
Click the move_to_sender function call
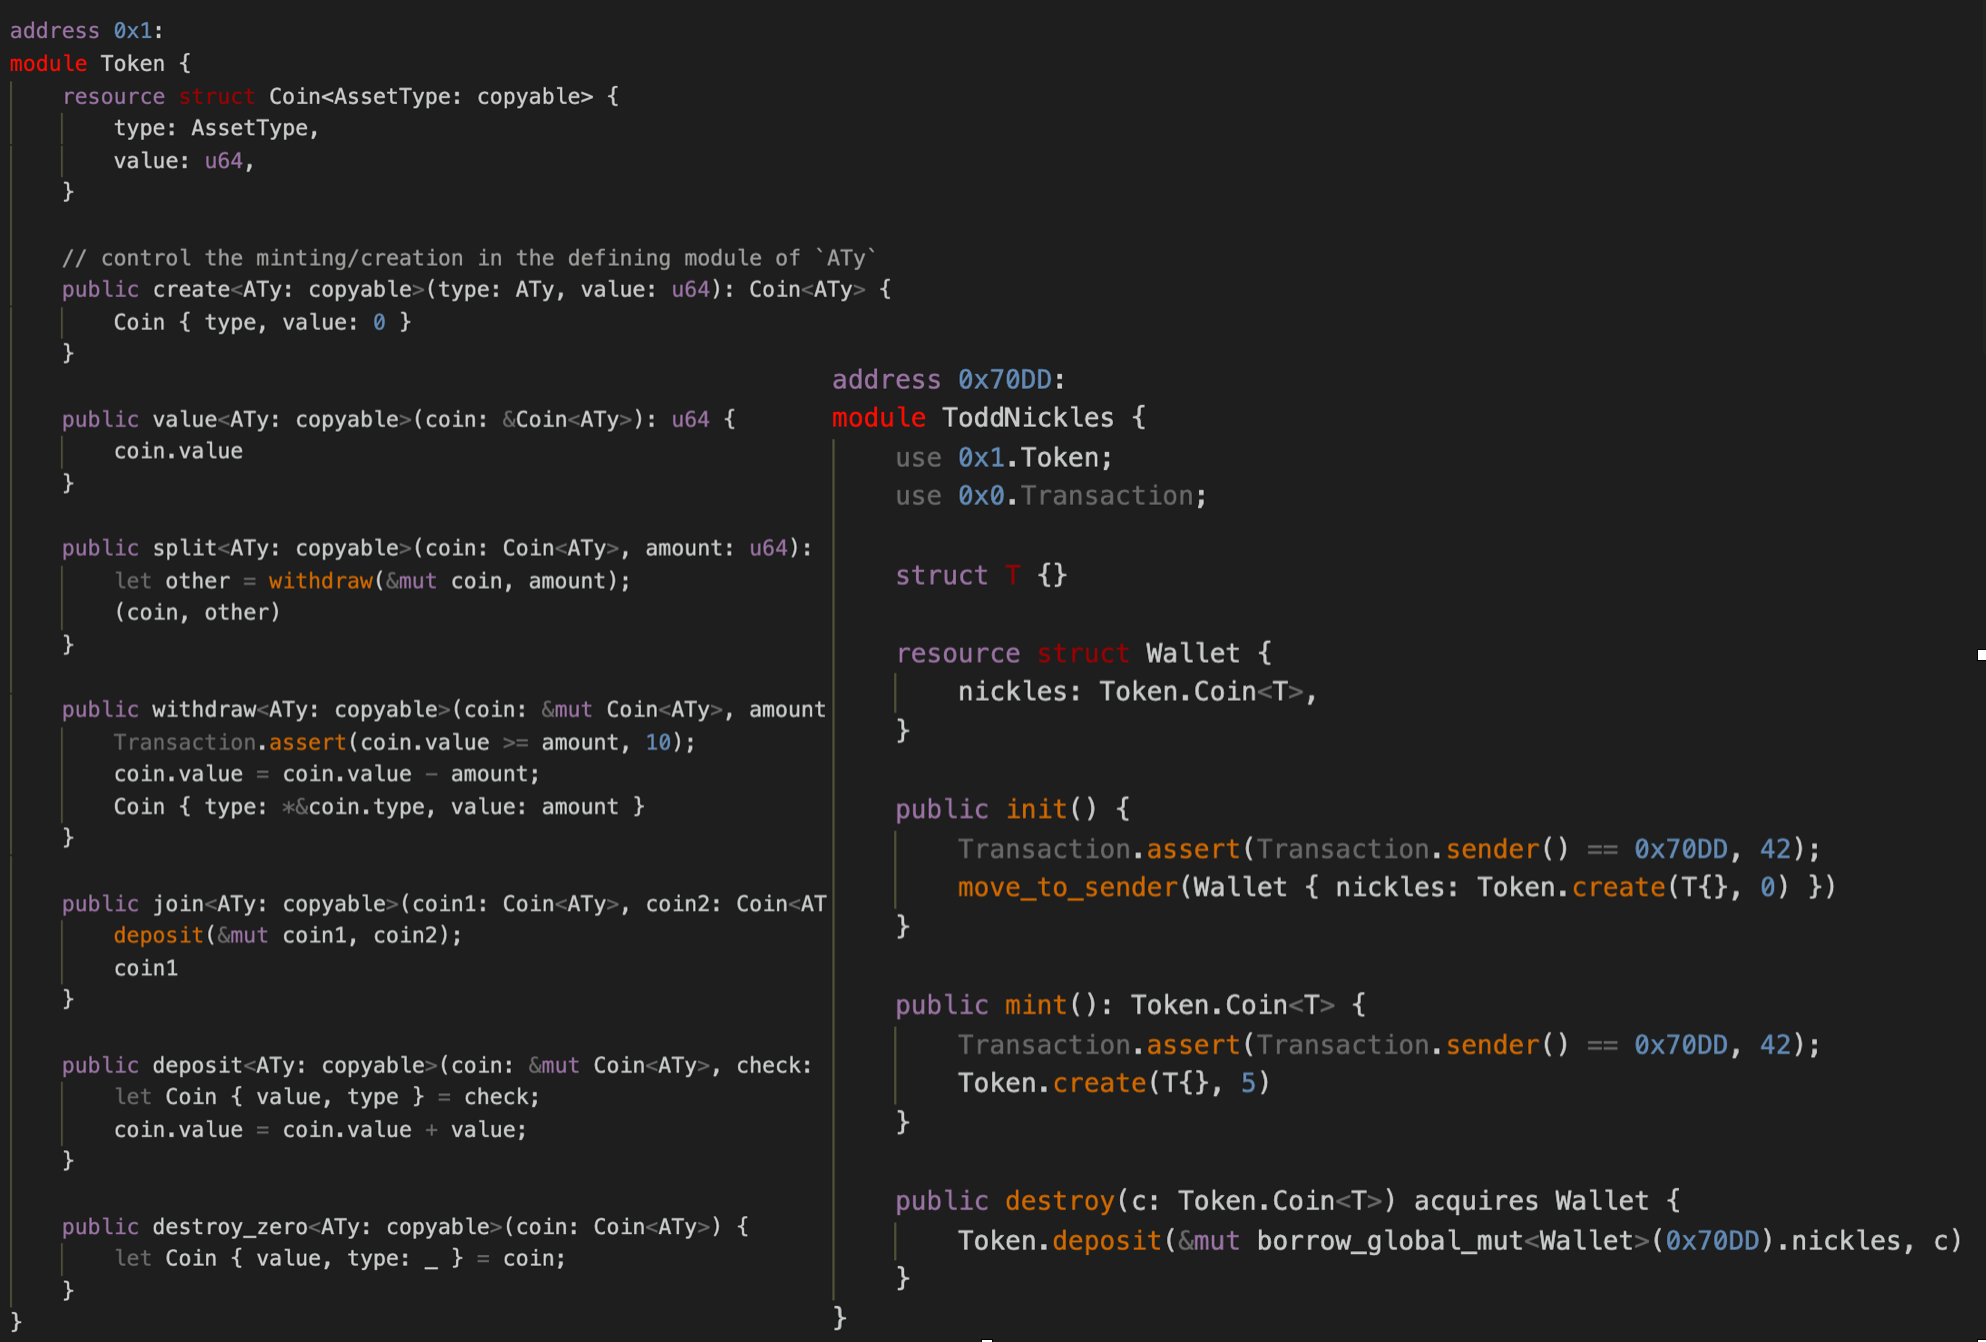[x=1067, y=887]
